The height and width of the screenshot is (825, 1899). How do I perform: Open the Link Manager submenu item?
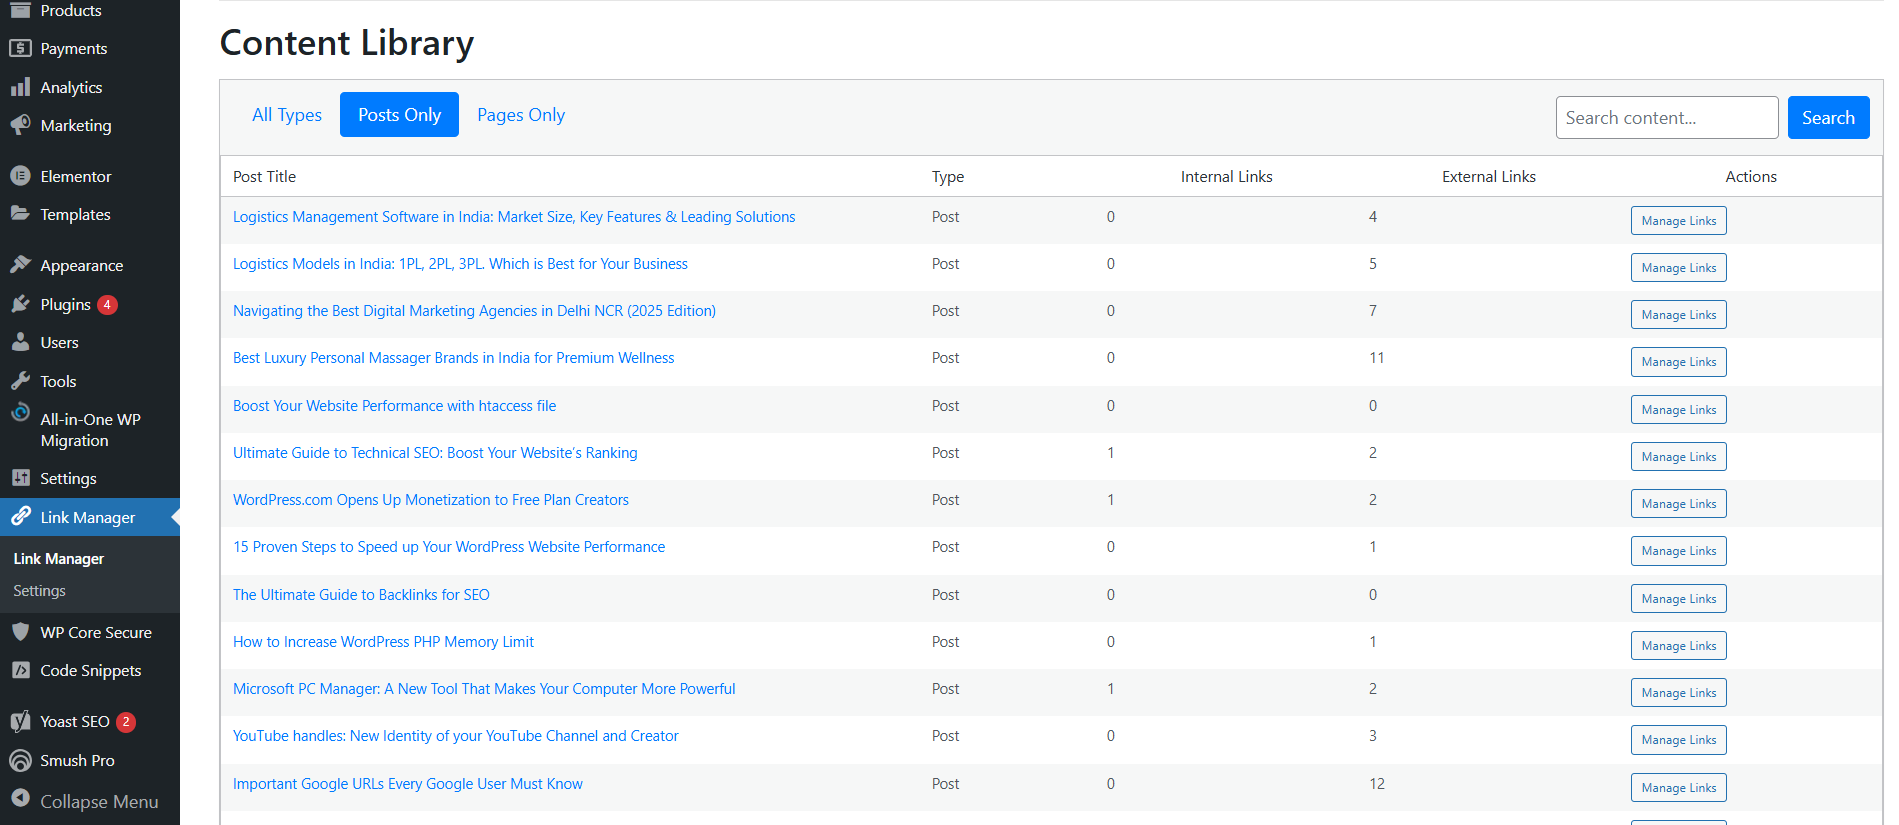tap(59, 559)
